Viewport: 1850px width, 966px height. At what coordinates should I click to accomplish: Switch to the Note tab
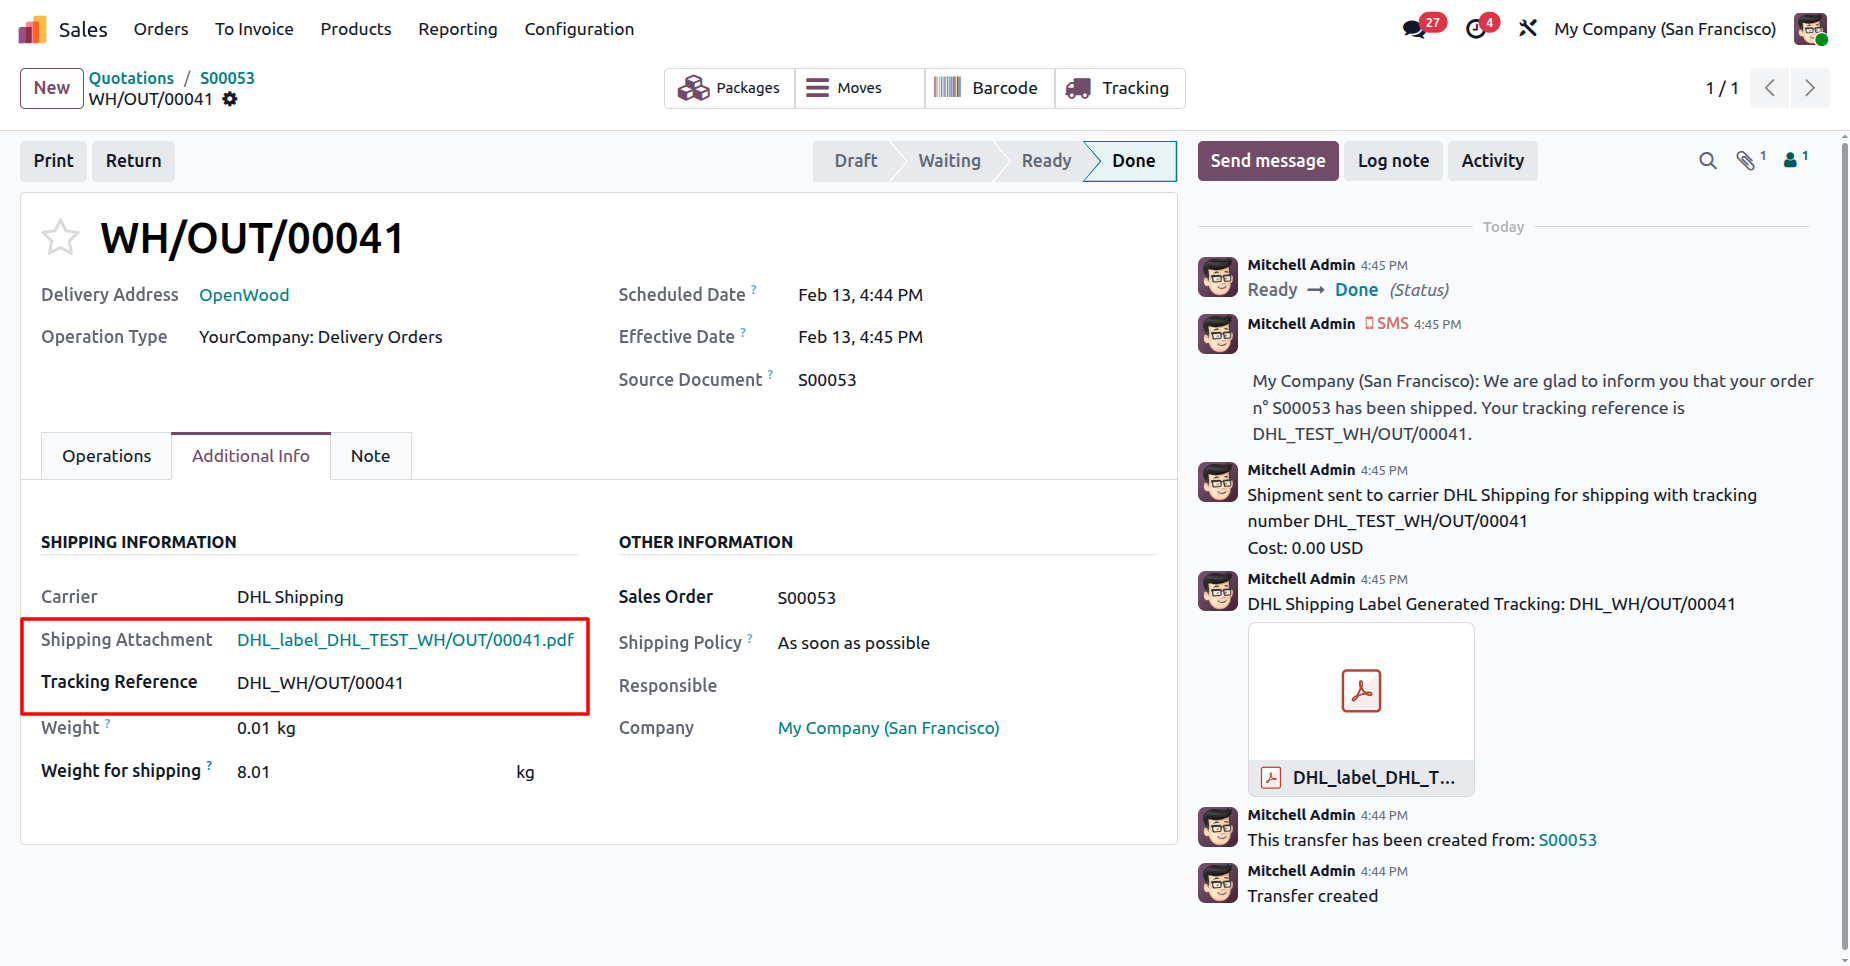[x=371, y=456]
